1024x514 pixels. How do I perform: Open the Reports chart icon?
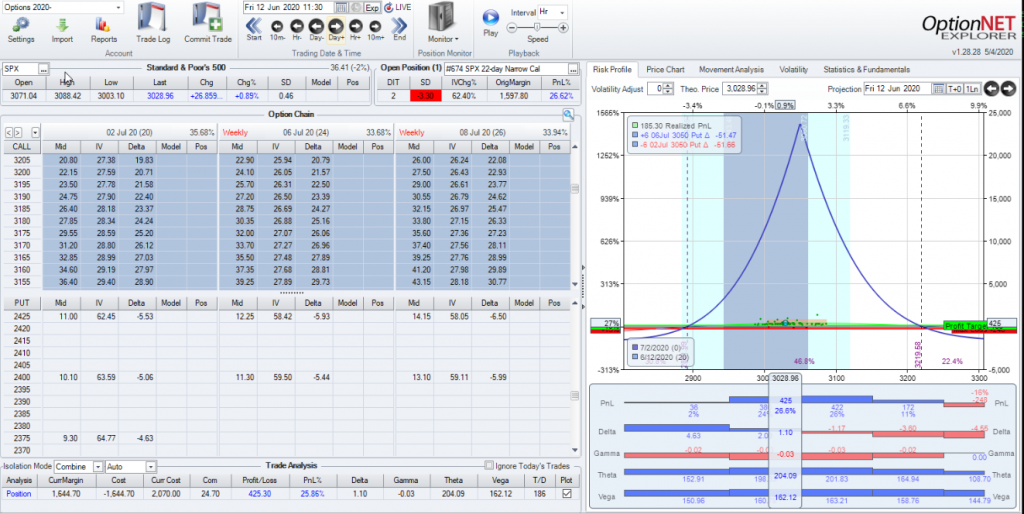click(x=103, y=25)
